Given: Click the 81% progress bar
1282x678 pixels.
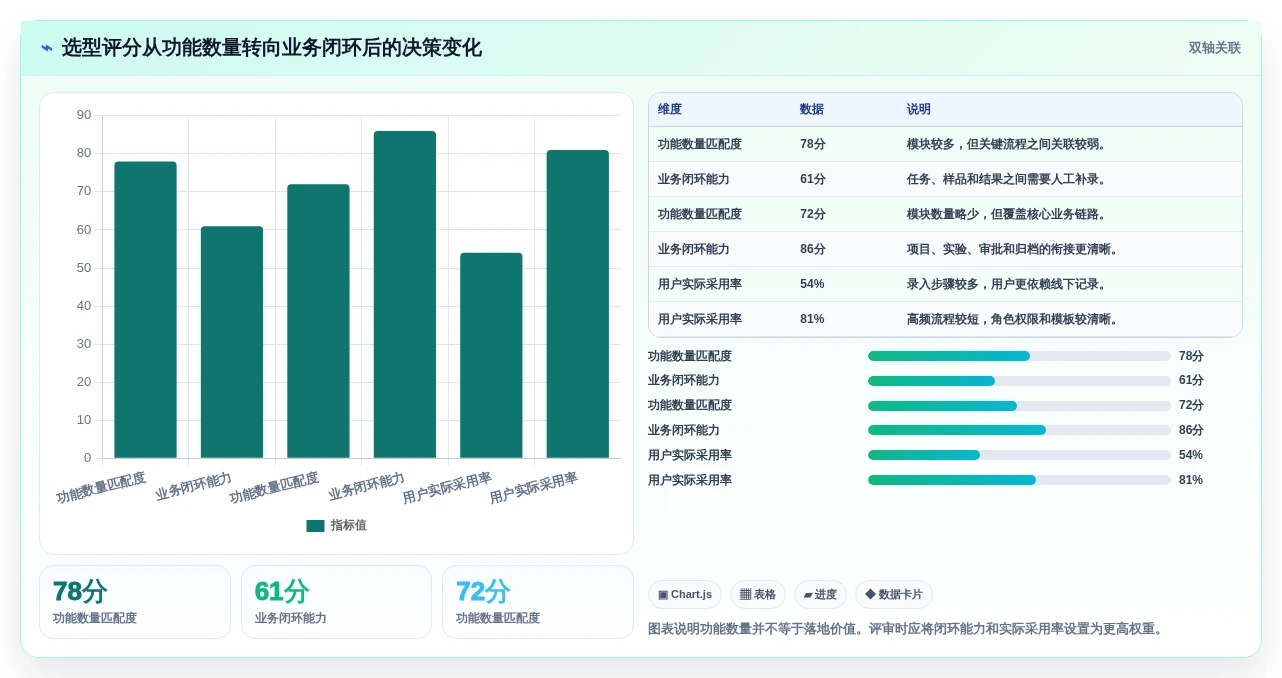Looking at the screenshot, I should pos(1019,480).
